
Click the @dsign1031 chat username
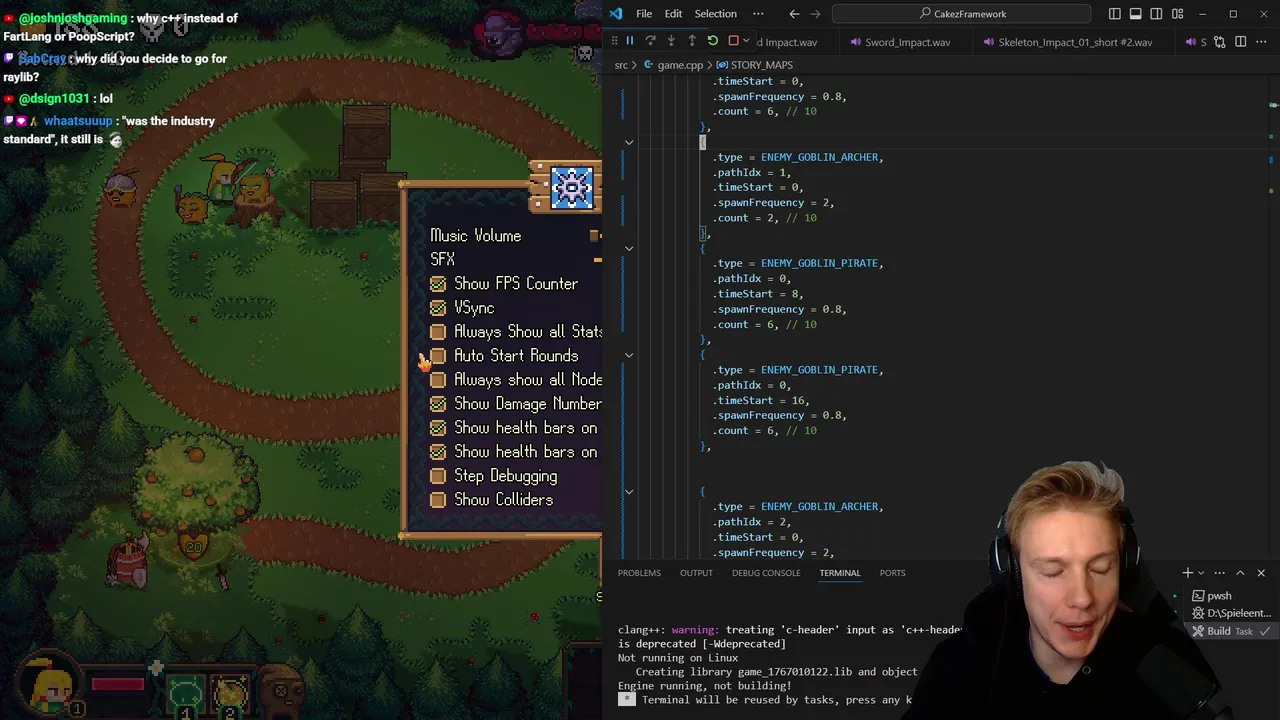click(x=54, y=98)
